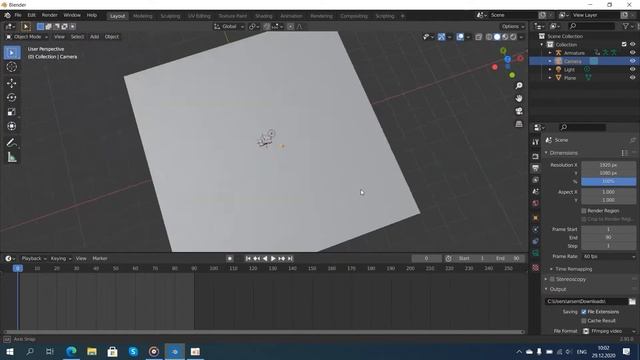Select the Select Box tool
Viewport: 640px width, 360px height.
click(x=12, y=53)
